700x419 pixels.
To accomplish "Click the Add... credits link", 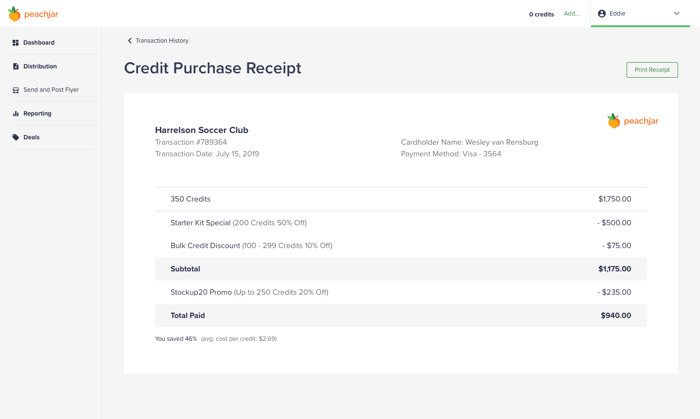I will pyautogui.click(x=571, y=14).
